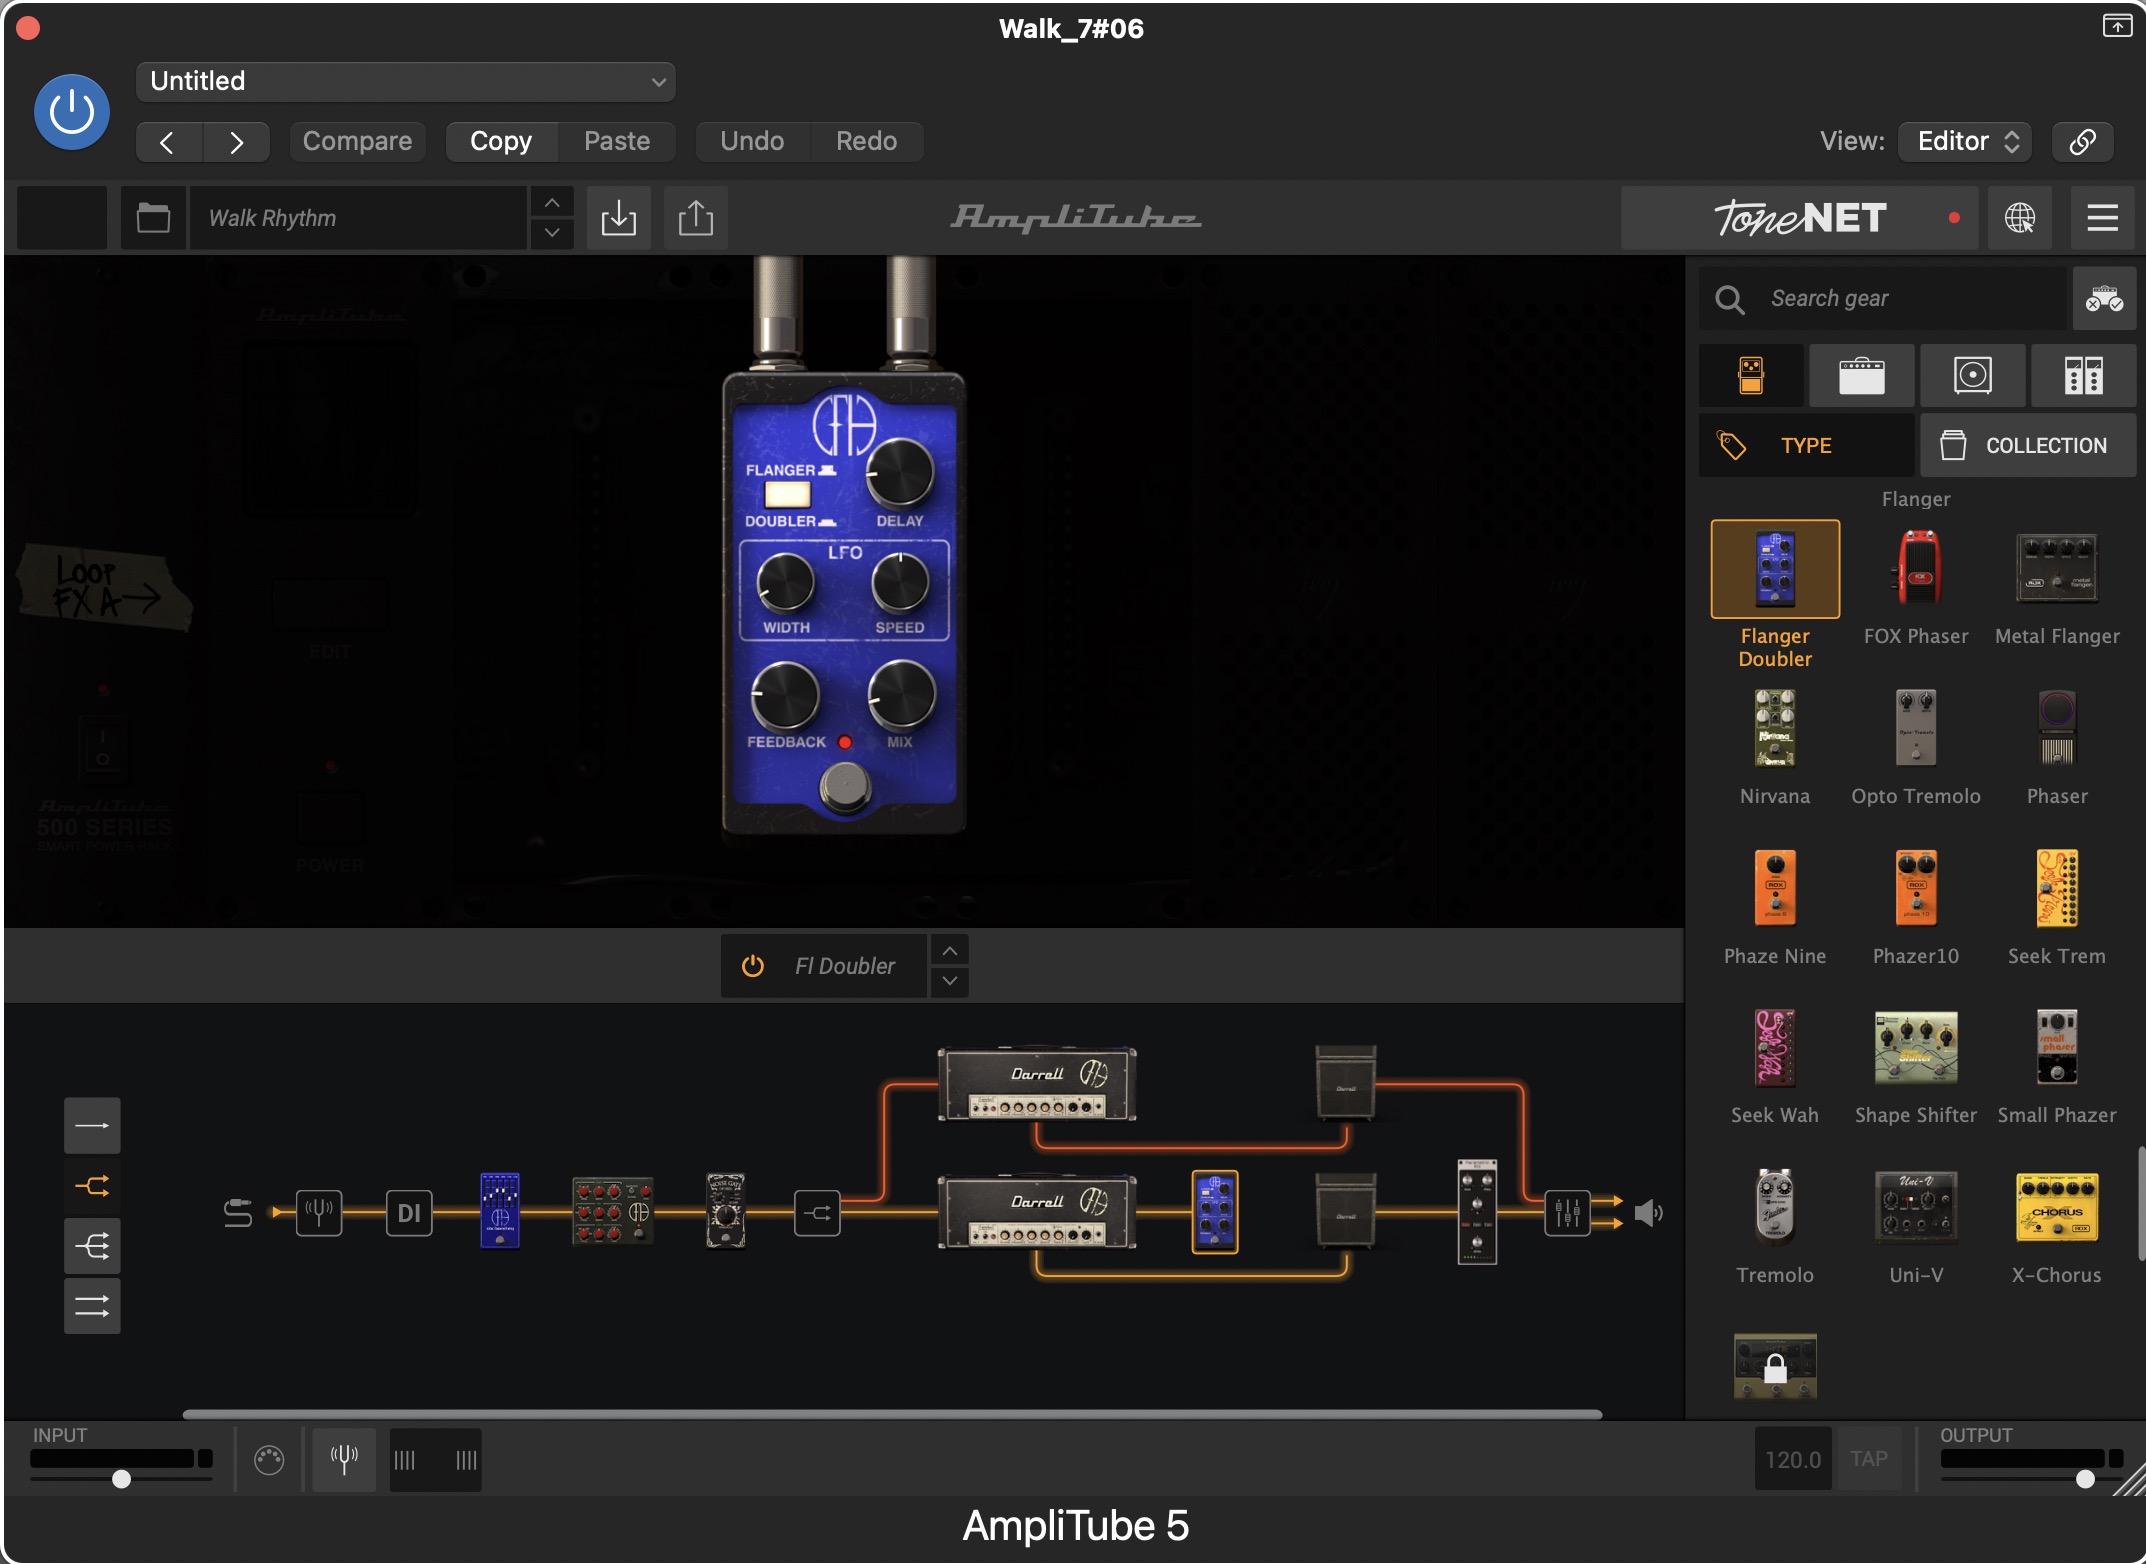Switch to TYPE filter tab

pos(1806,445)
